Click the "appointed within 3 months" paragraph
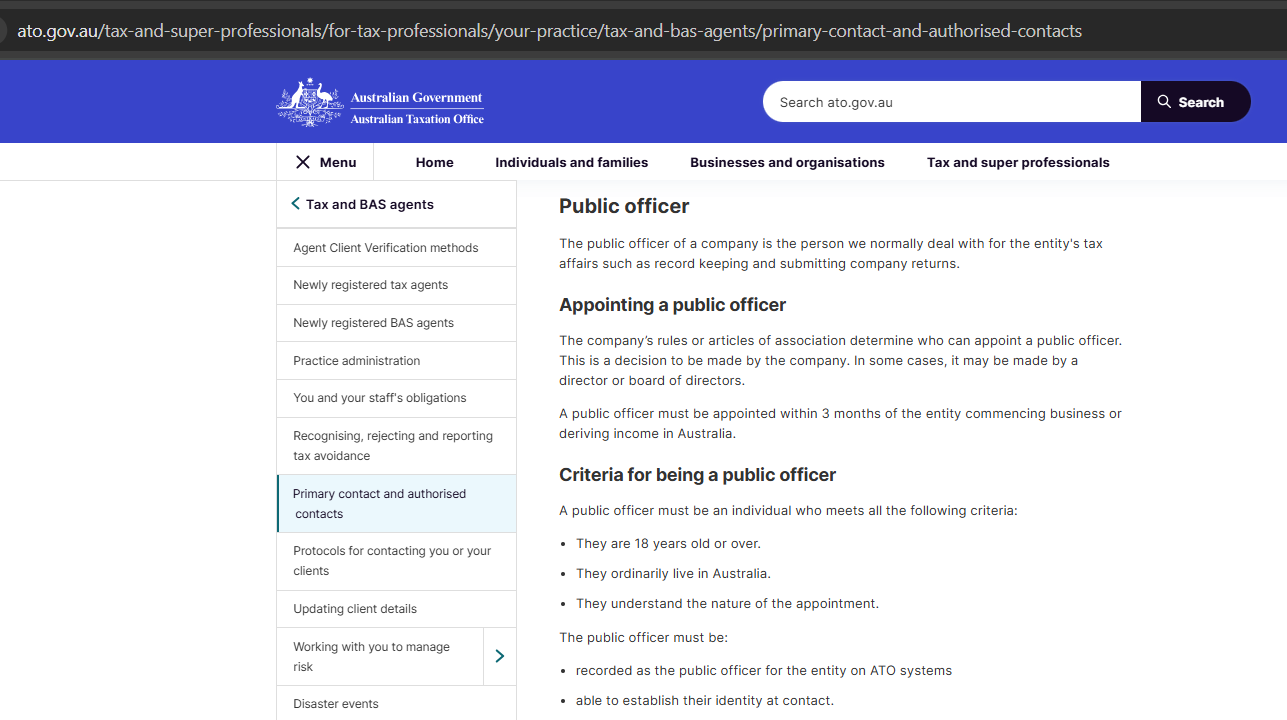Viewport: 1287px width, 720px height. point(840,424)
